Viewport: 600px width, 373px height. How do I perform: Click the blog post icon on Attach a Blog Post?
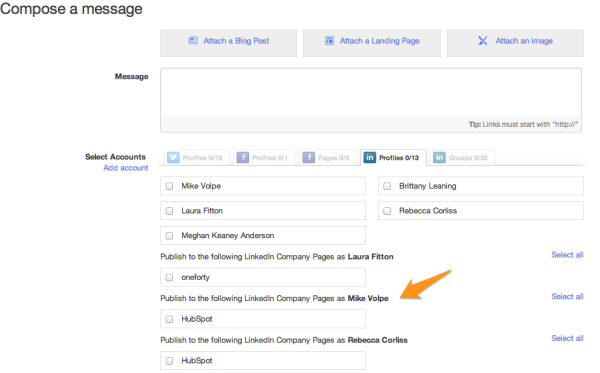coord(193,41)
